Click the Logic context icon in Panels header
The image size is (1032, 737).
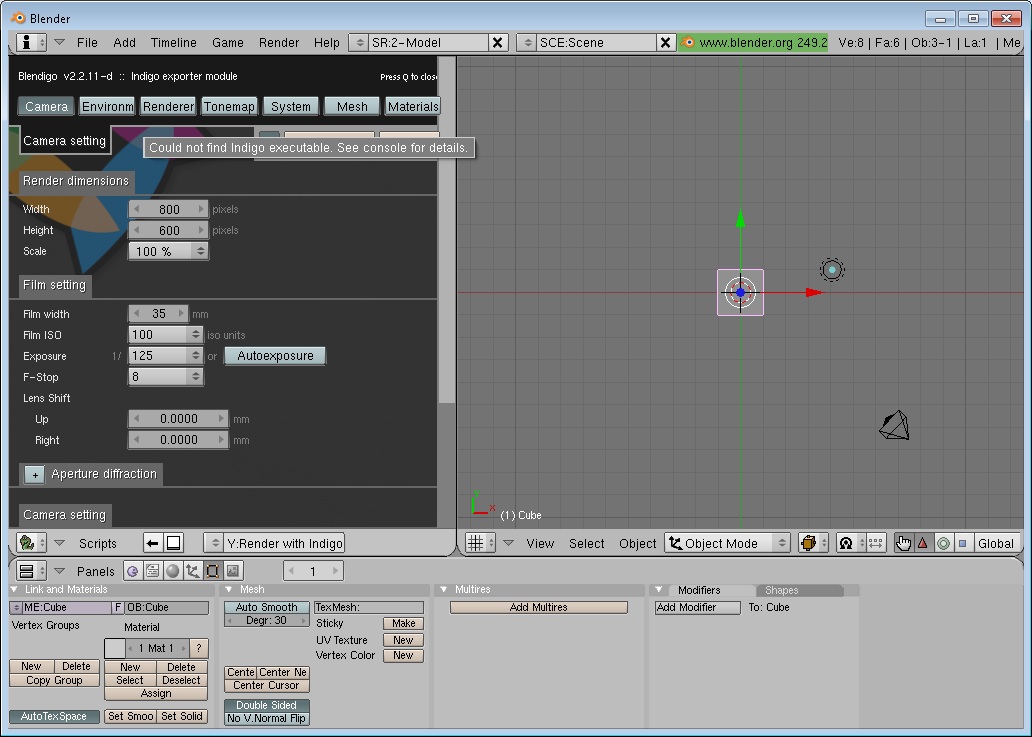(x=132, y=571)
